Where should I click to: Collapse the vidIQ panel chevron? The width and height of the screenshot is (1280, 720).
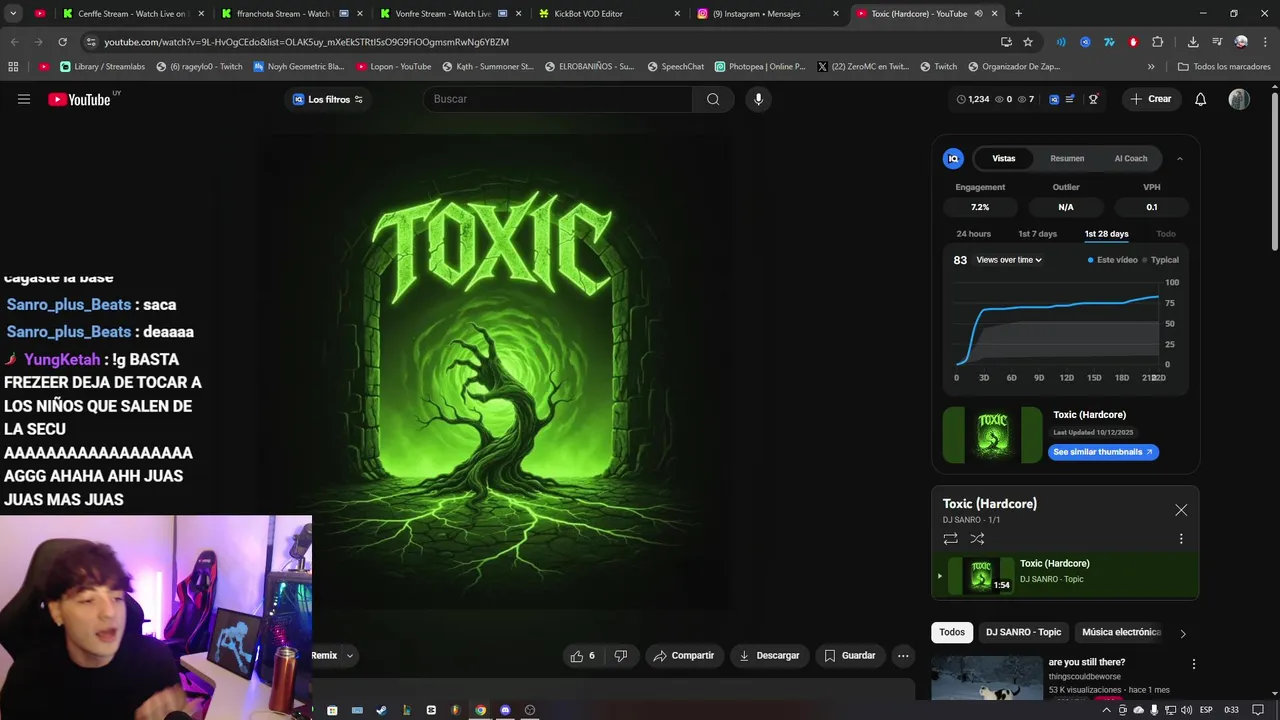coord(1179,159)
